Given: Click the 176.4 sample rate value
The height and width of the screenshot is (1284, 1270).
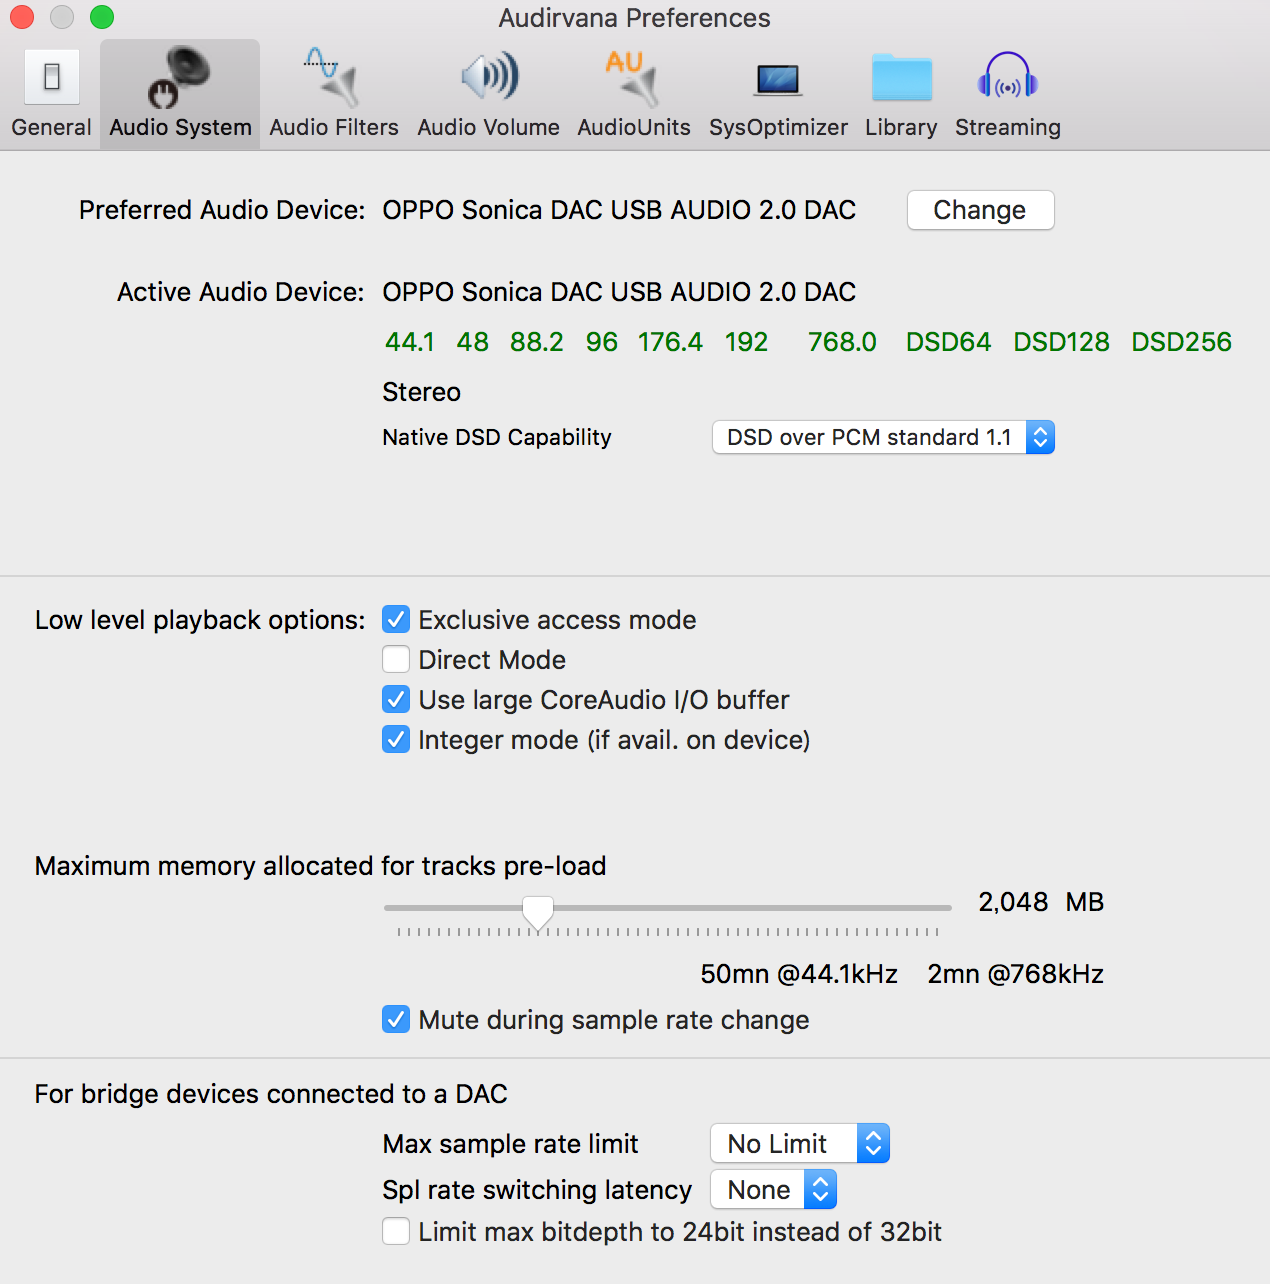Looking at the screenshot, I should click(x=671, y=342).
